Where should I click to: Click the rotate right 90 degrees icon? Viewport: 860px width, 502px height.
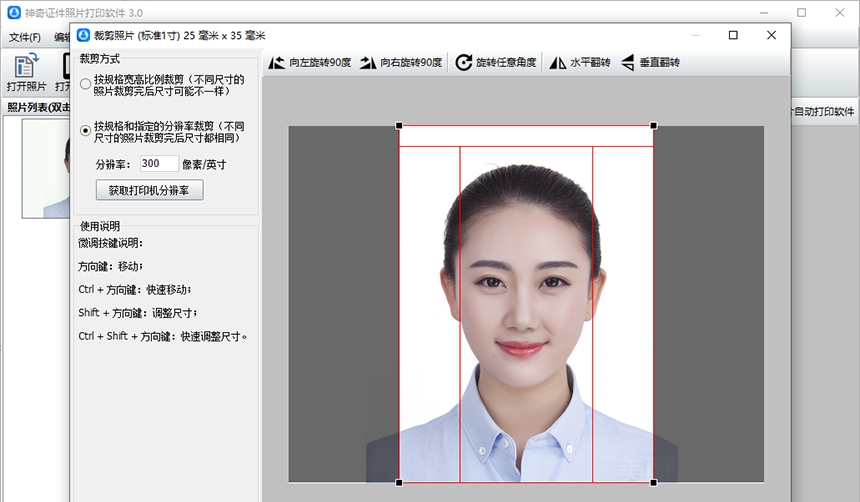coord(368,62)
